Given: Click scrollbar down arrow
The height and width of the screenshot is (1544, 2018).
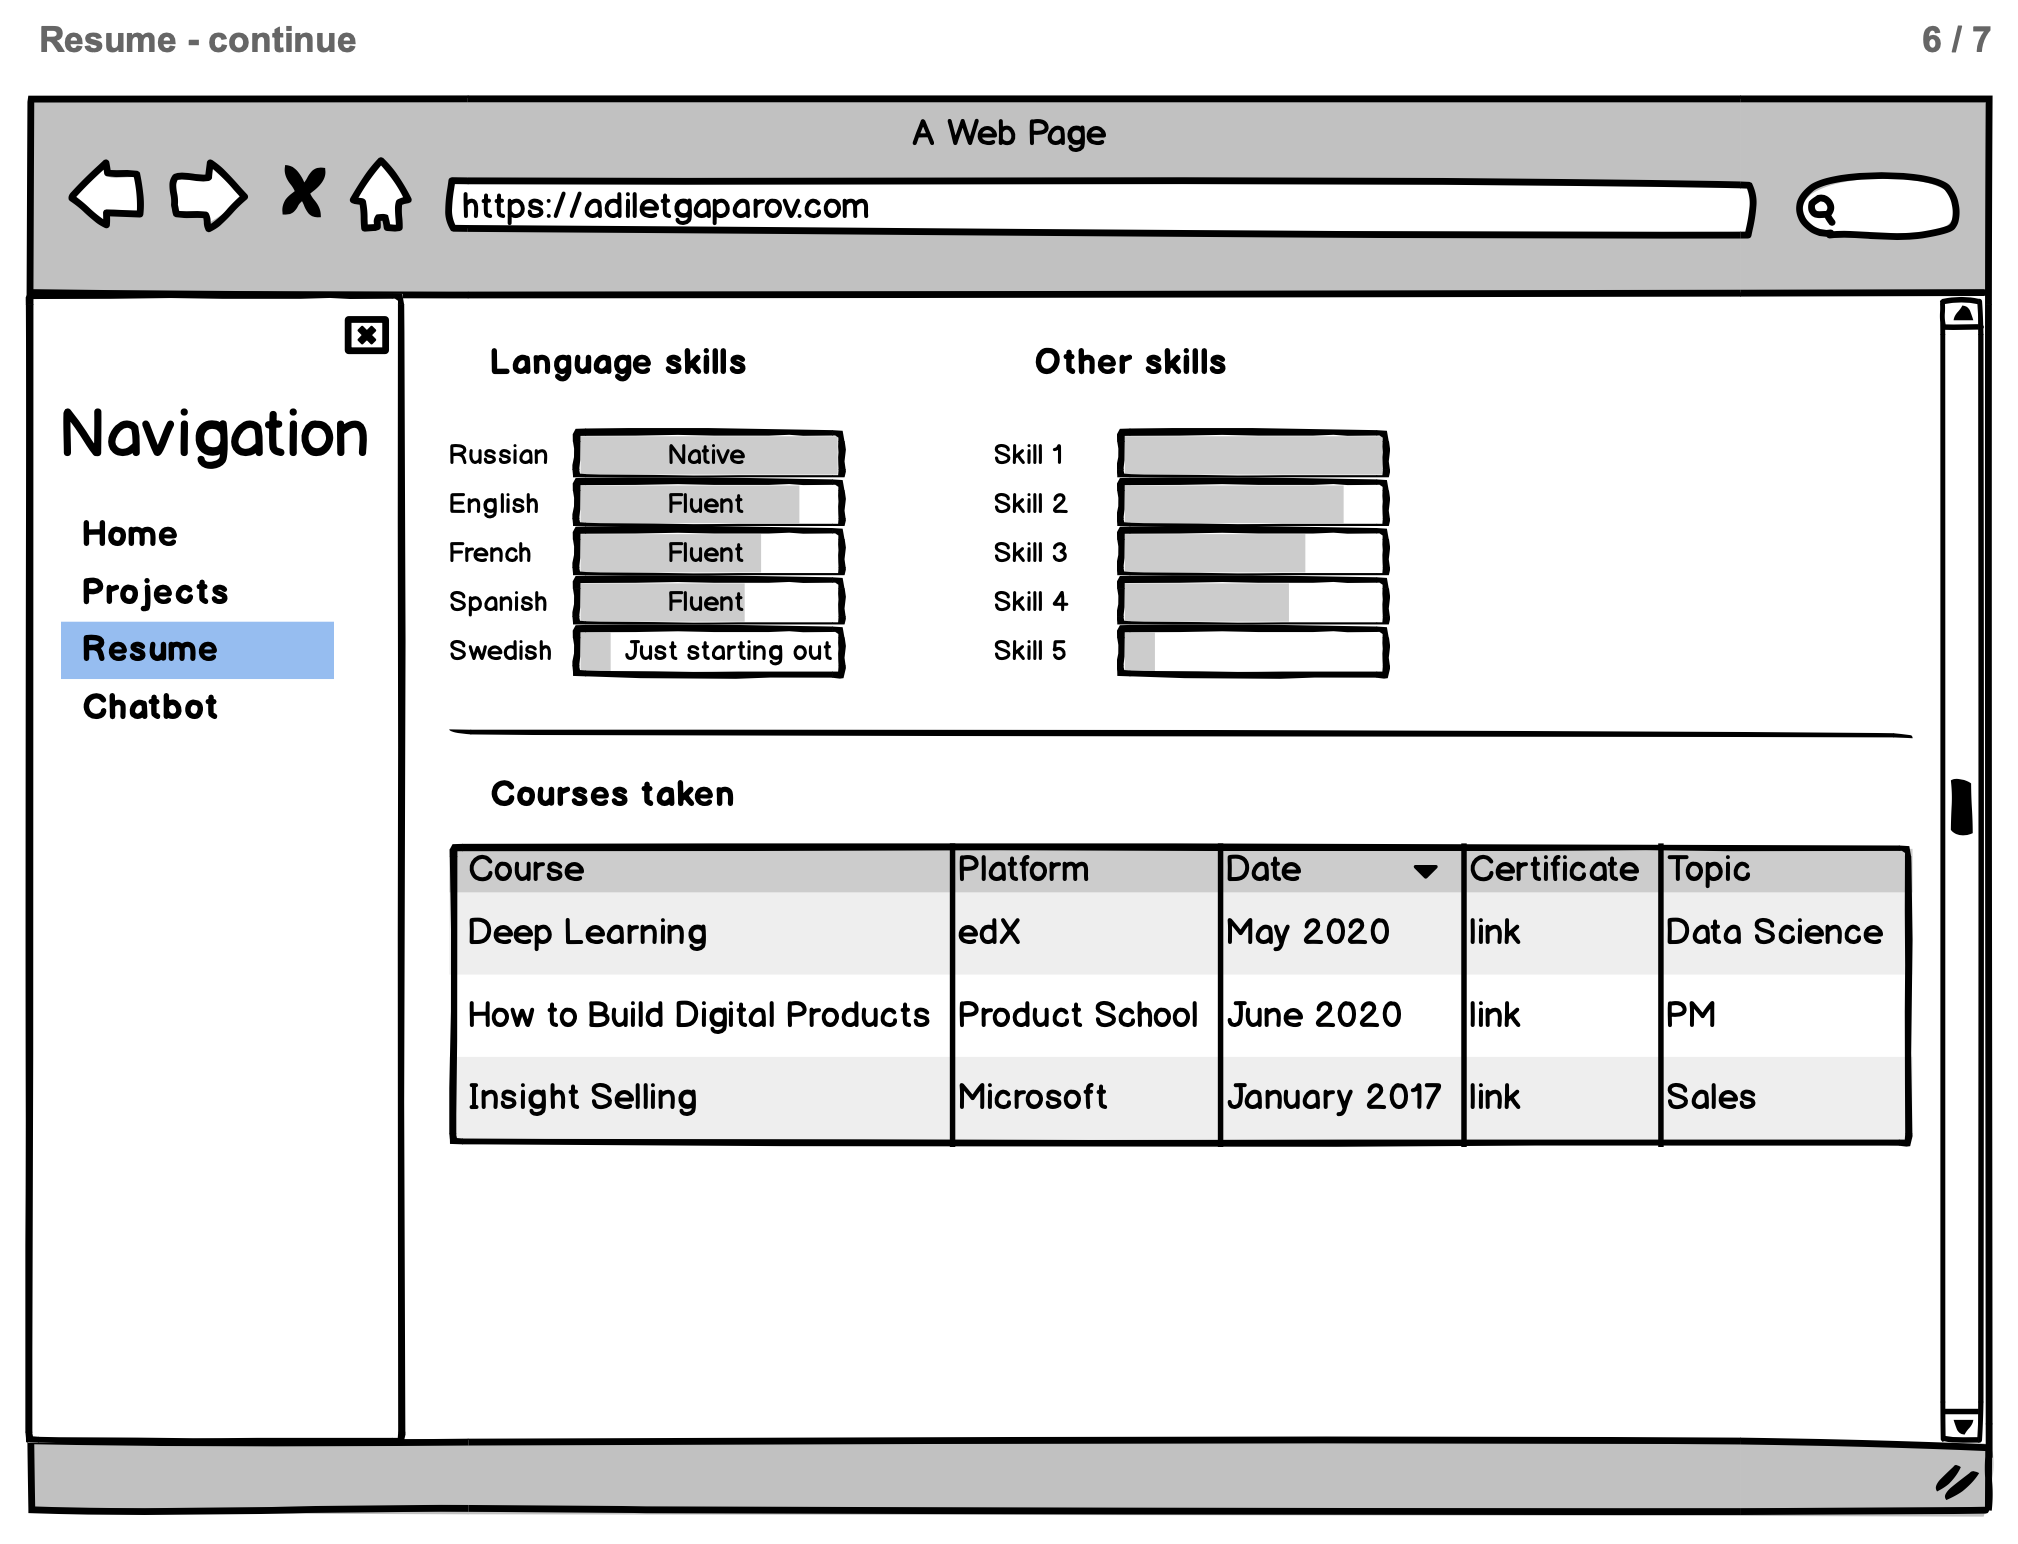Looking at the screenshot, I should [x=1962, y=1426].
